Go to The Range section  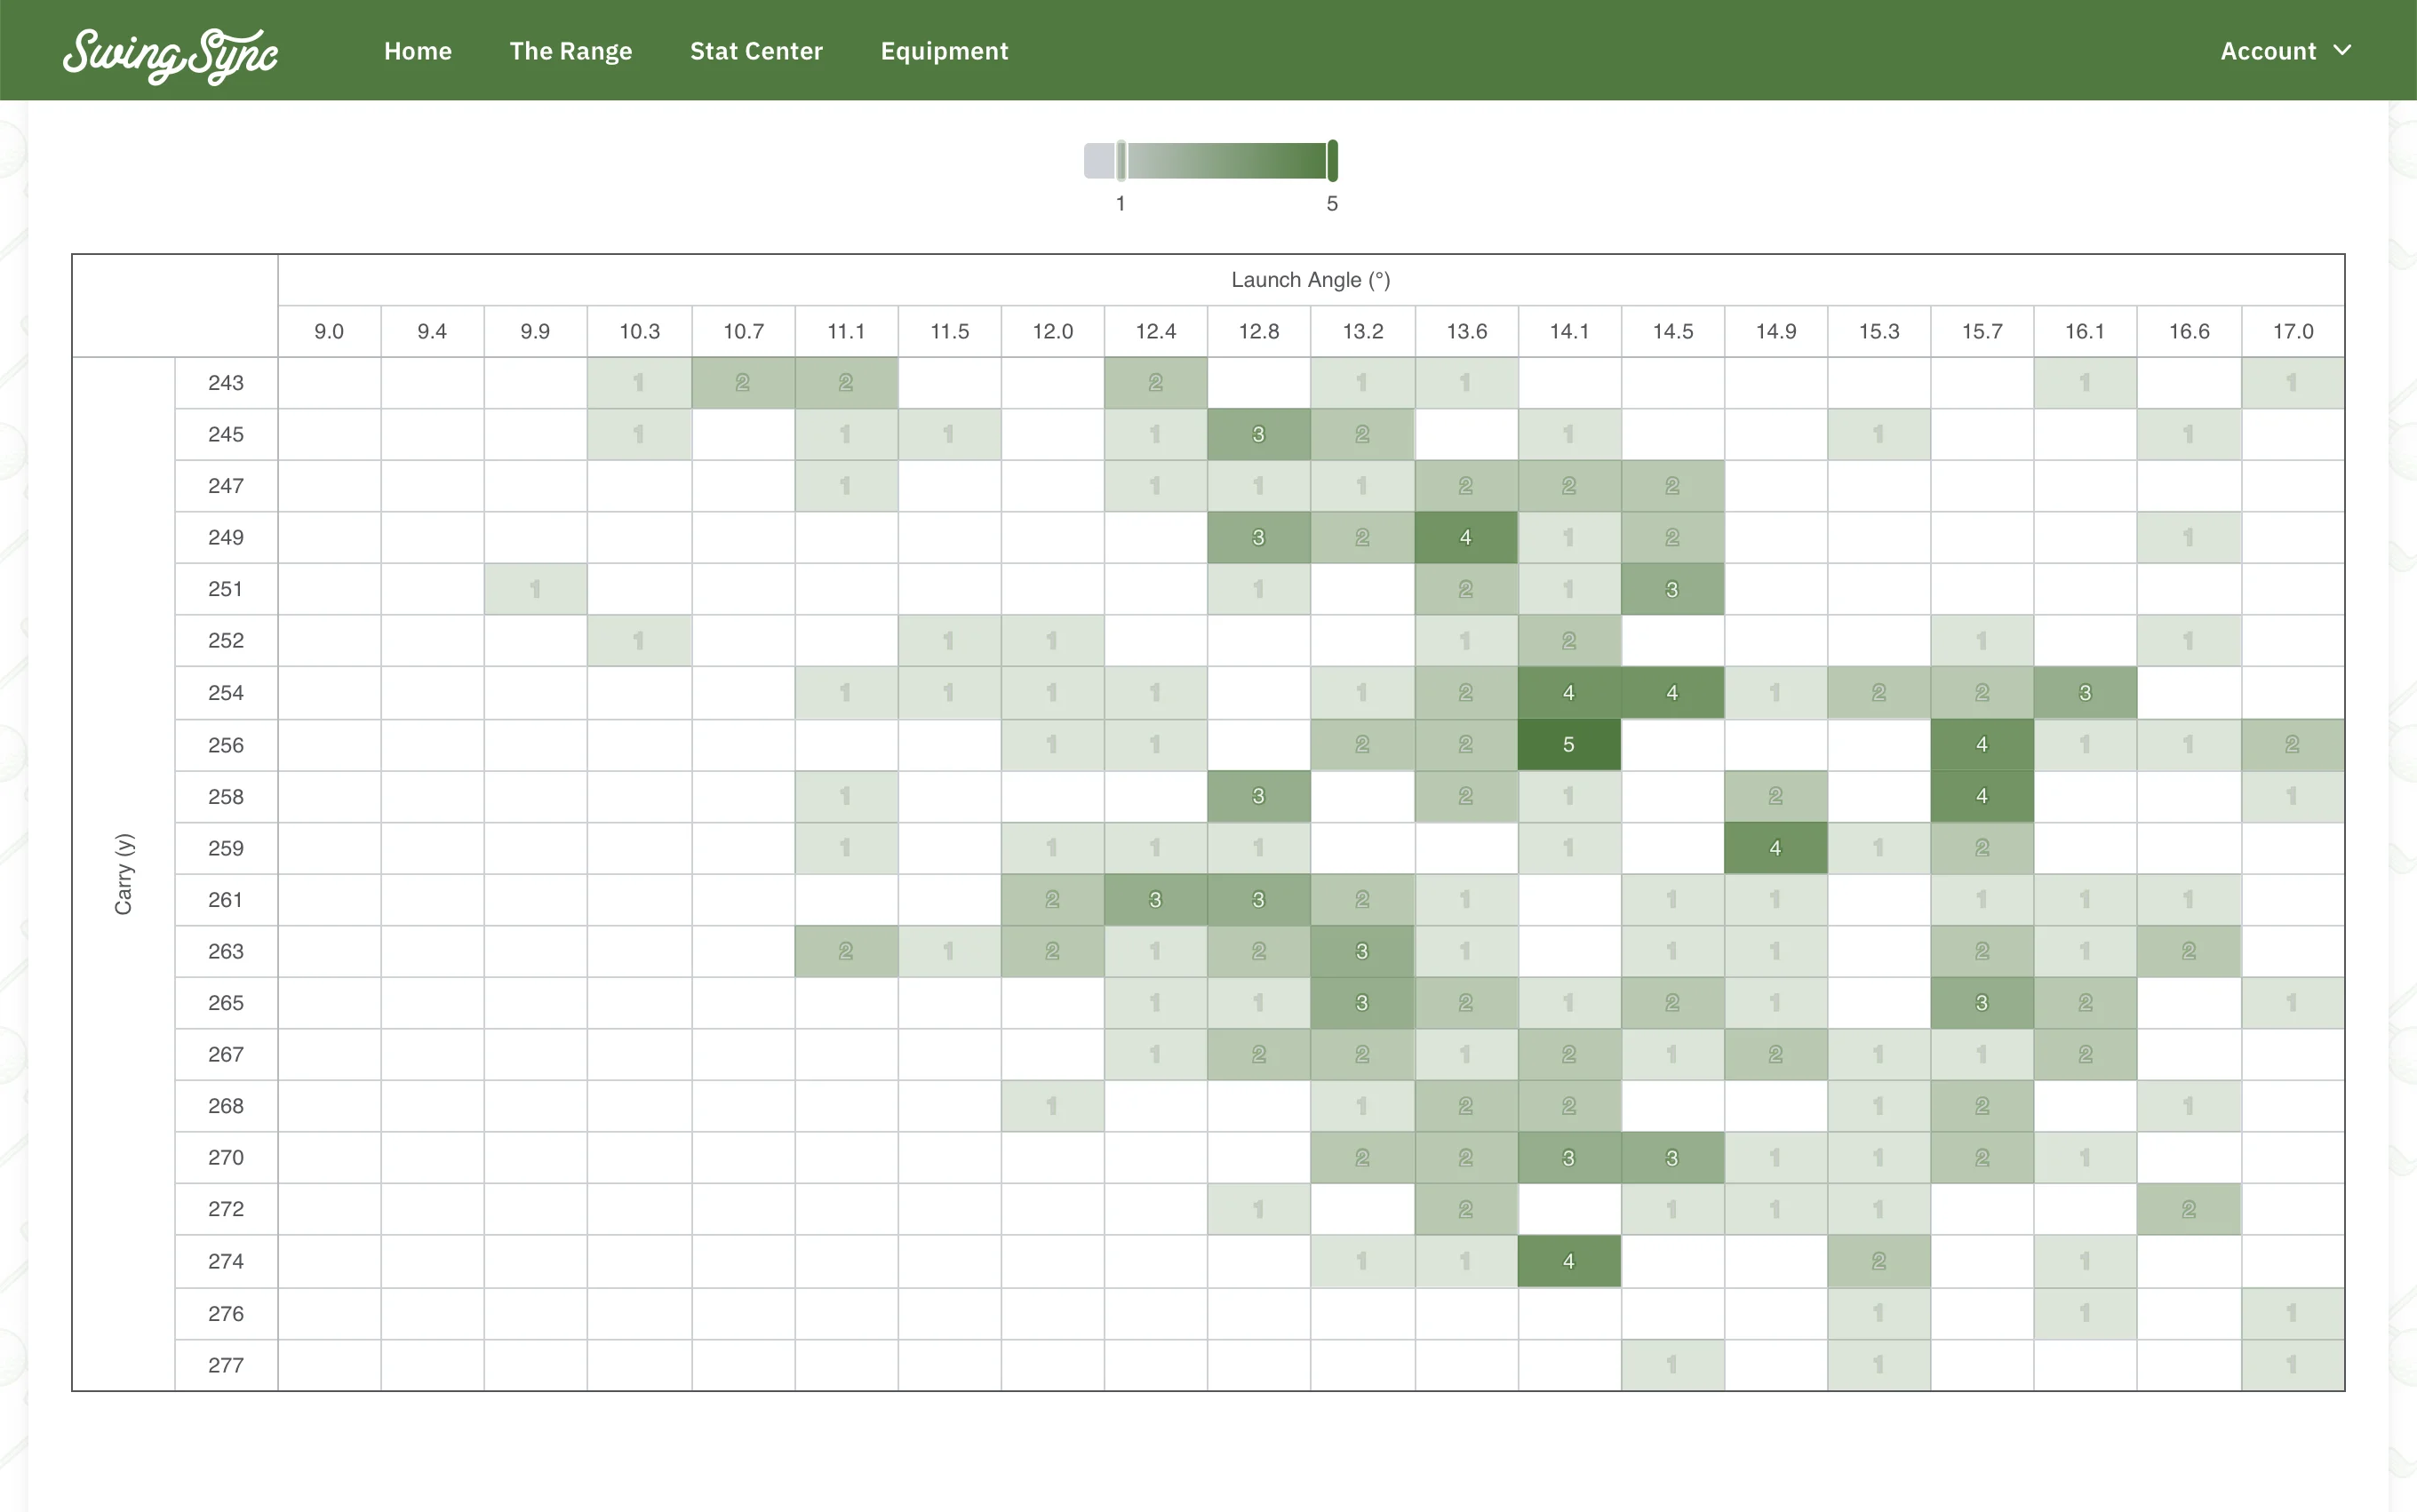[570, 51]
